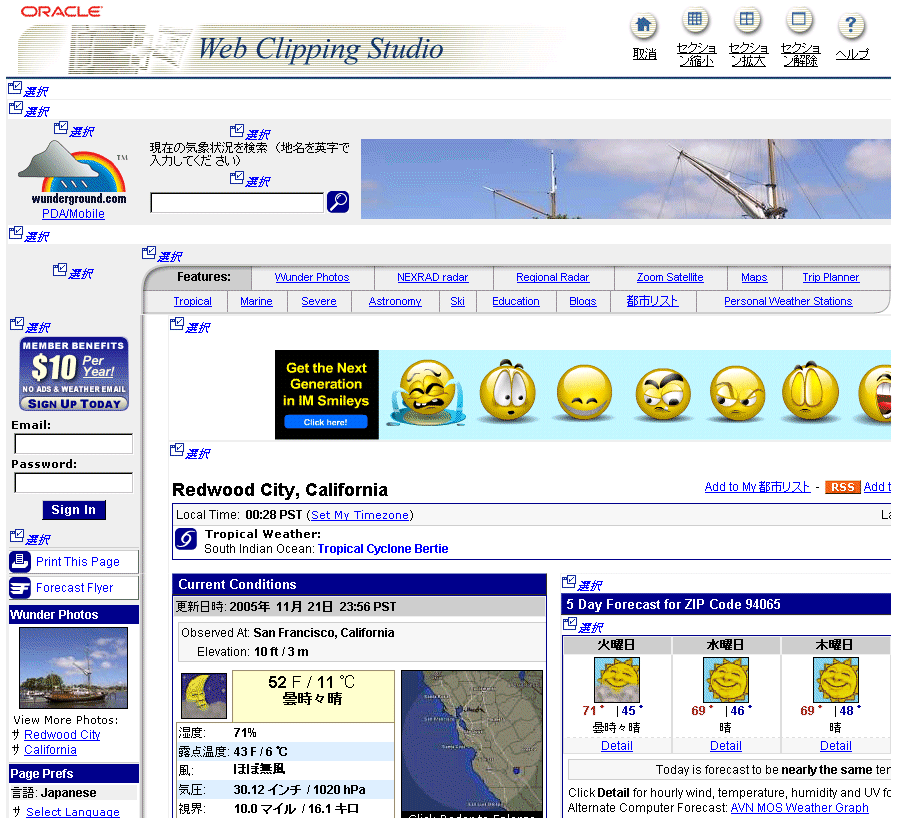The height and width of the screenshot is (825, 899).
Task: Click the セクション拡大 expand section icon
Action: (747, 21)
